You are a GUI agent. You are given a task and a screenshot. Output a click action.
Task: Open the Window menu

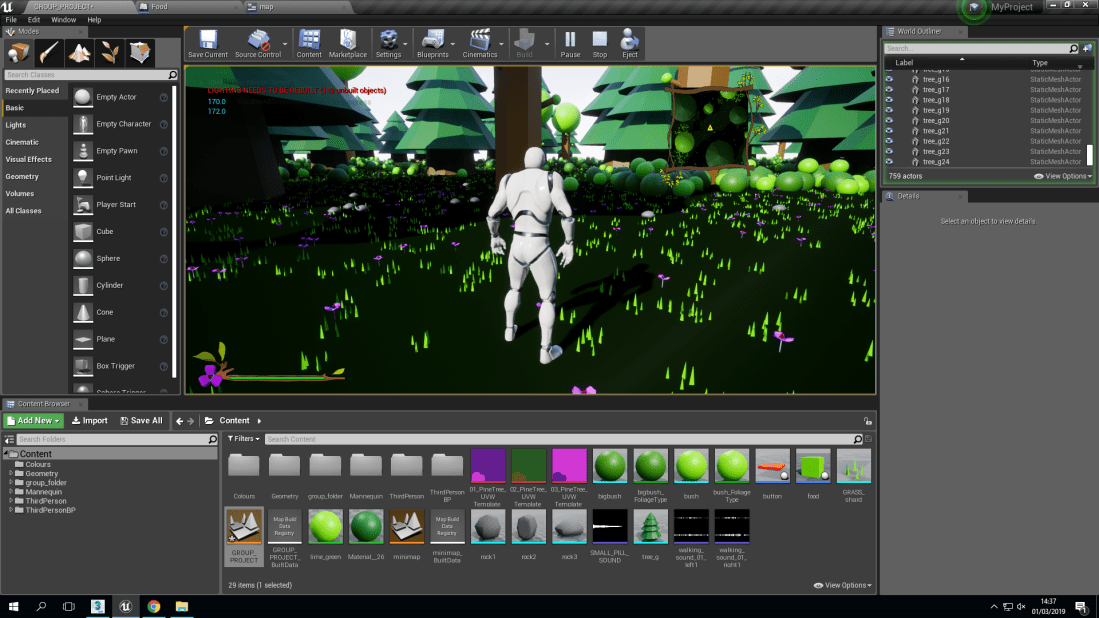pyautogui.click(x=63, y=19)
